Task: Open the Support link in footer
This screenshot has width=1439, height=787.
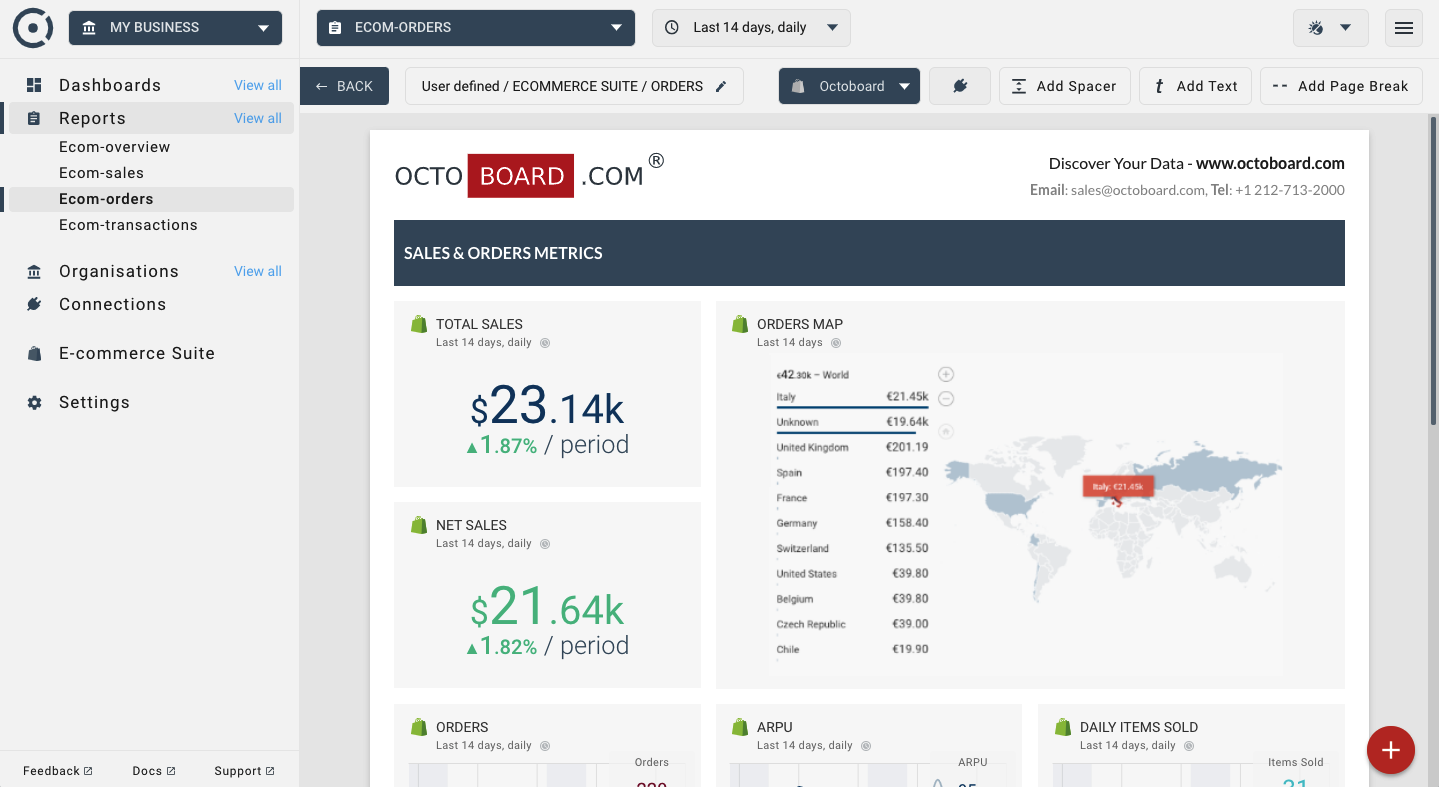Action: (244, 771)
